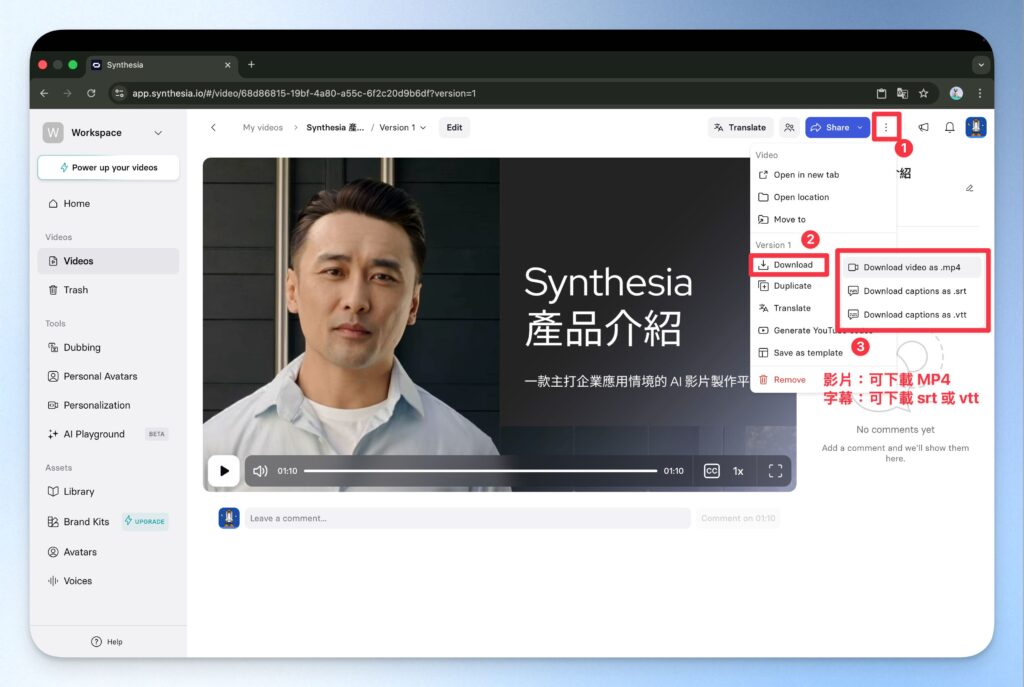This screenshot has height=687, width=1024.
Task: Select Download video as .mp4
Action: (x=910, y=266)
